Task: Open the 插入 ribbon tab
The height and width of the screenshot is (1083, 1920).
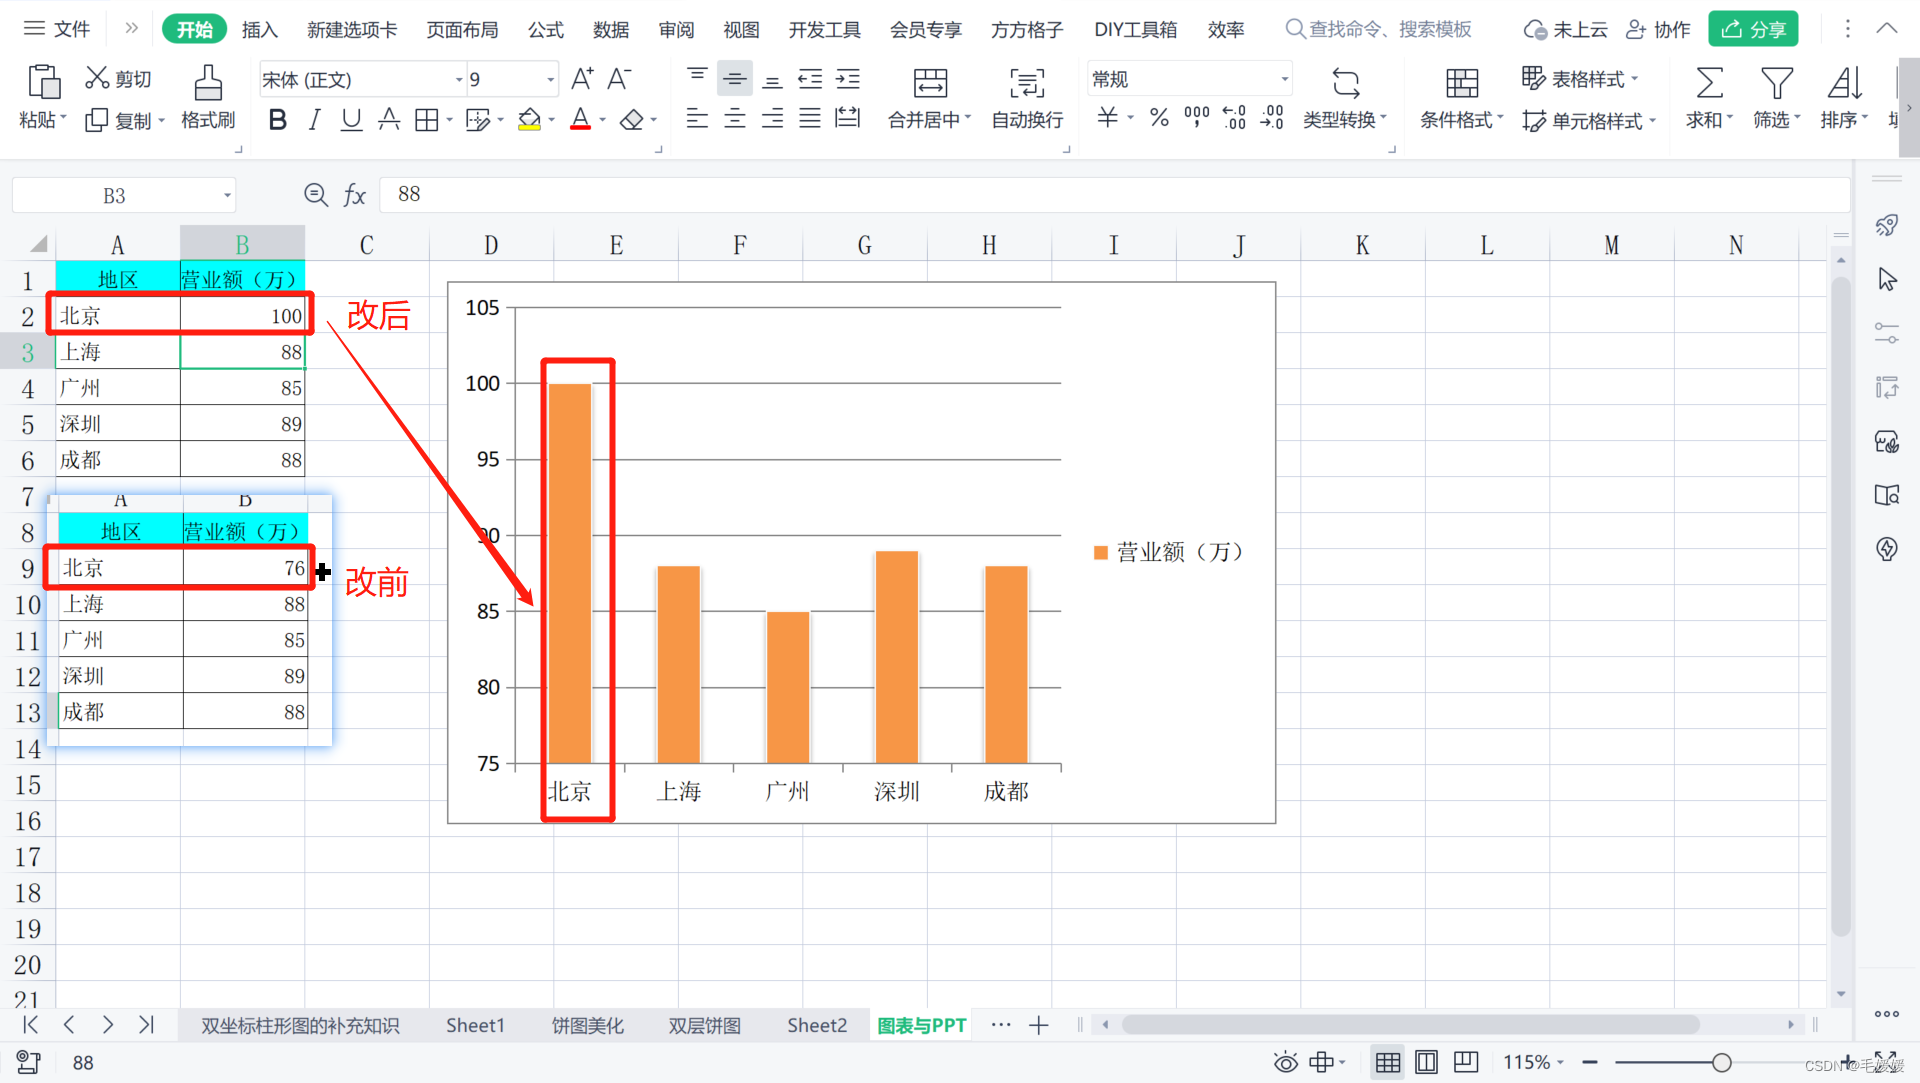Action: click(259, 30)
